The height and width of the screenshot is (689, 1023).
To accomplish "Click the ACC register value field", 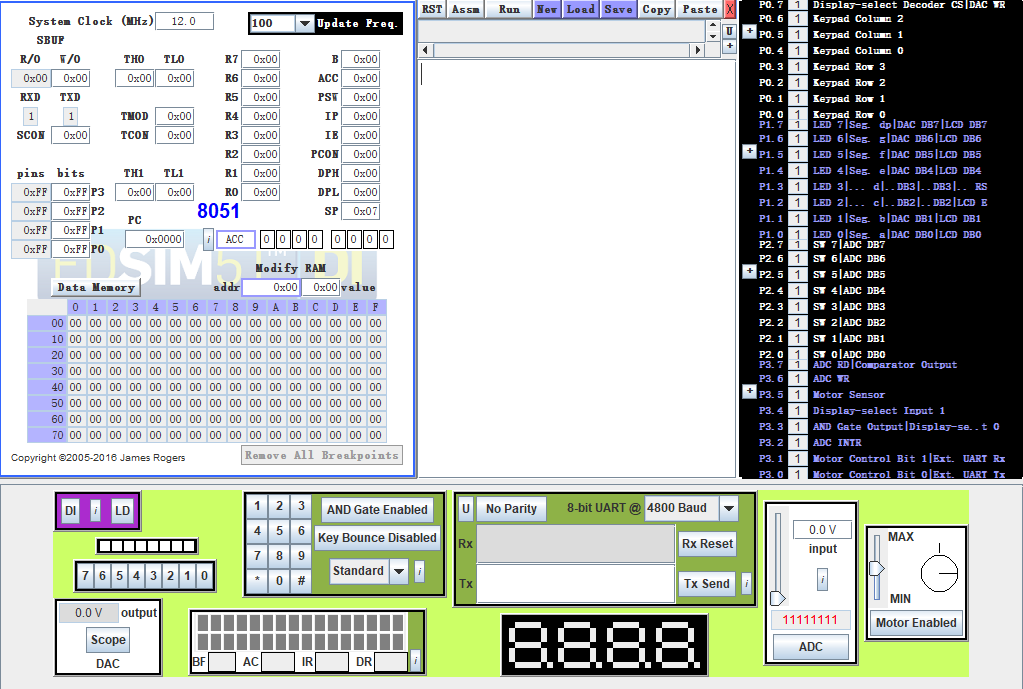I will tap(360, 78).
